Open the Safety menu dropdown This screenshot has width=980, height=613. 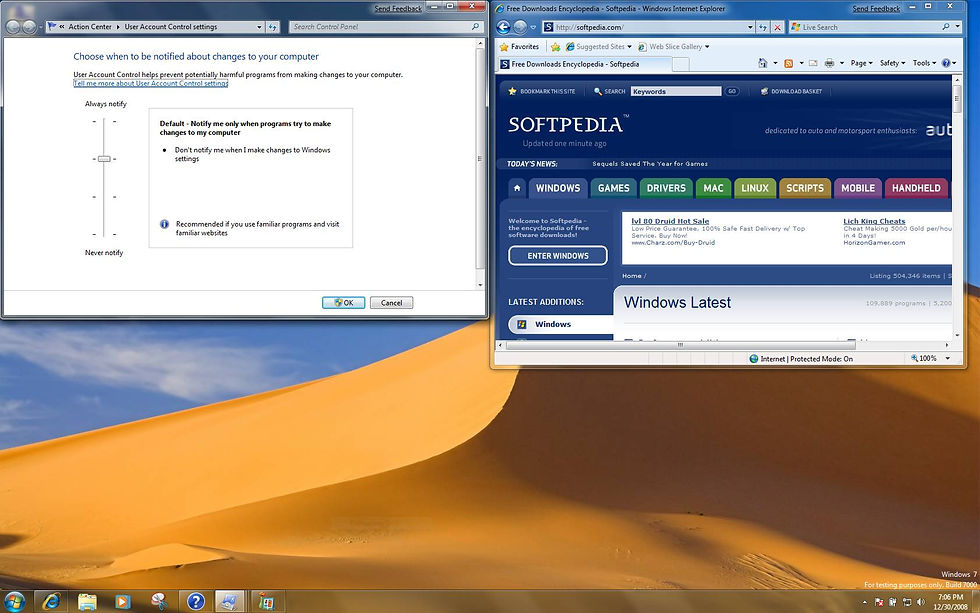click(892, 63)
